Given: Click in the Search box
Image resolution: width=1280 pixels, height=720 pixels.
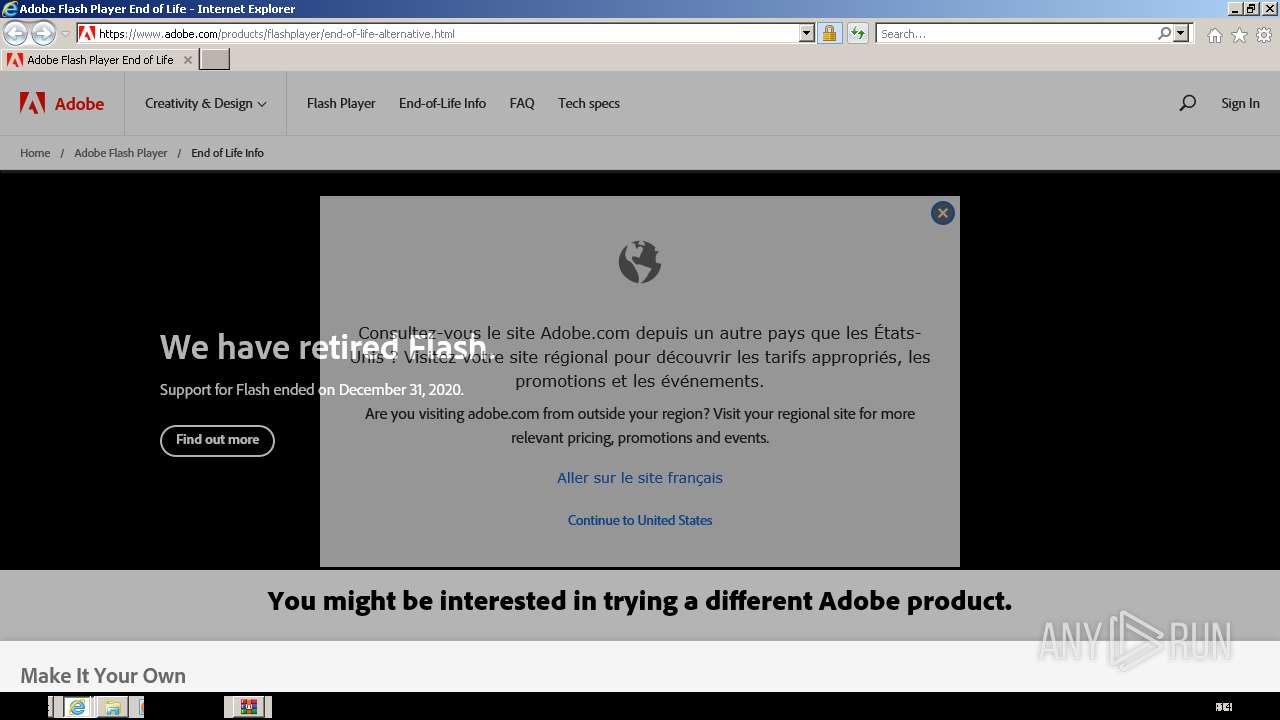Looking at the screenshot, I should click(x=1015, y=33).
